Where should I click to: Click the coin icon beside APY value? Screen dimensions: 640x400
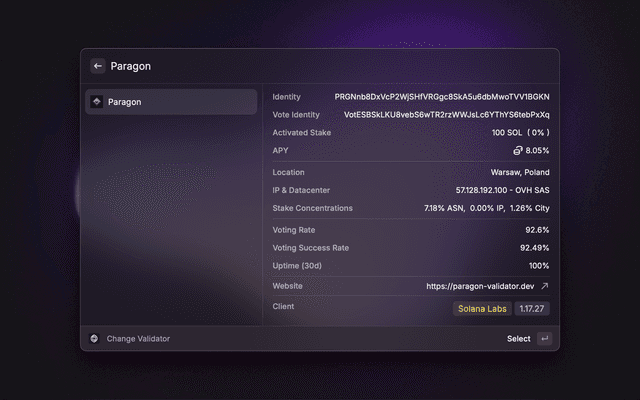pos(518,150)
